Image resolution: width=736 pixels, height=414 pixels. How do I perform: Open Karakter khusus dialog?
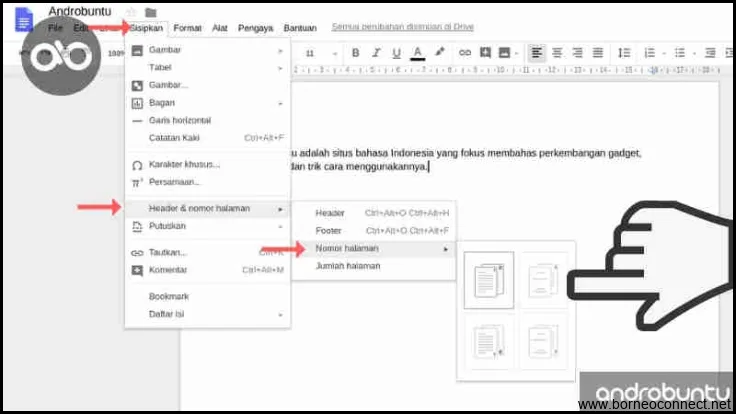(207, 165)
